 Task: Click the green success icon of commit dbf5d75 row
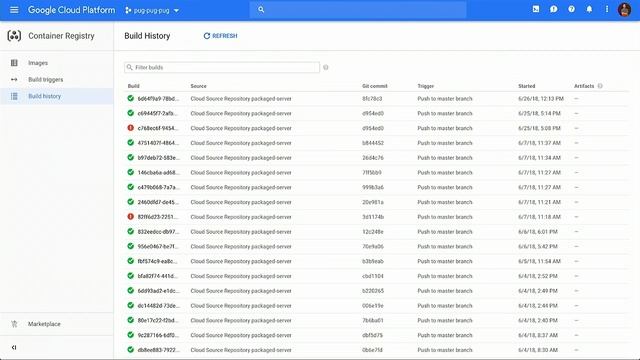[x=131, y=335]
